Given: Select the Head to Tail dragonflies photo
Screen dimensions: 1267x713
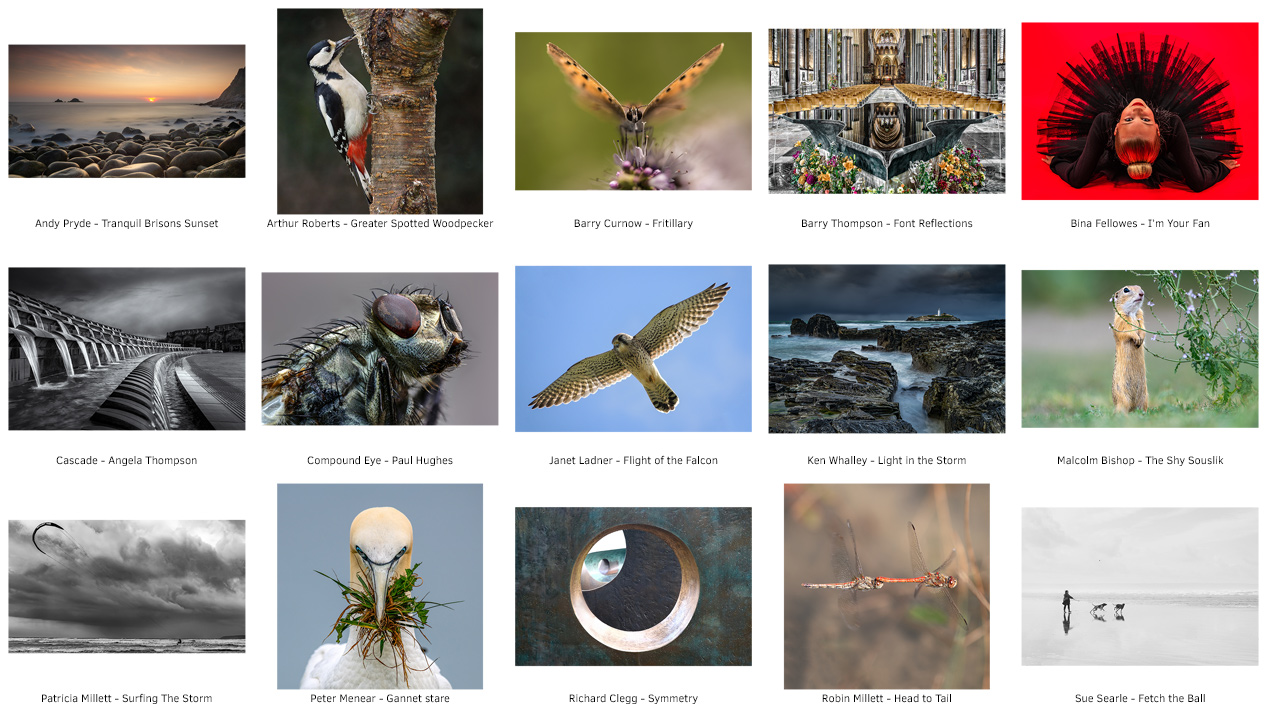Looking at the screenshot, I should coord(887,586).
